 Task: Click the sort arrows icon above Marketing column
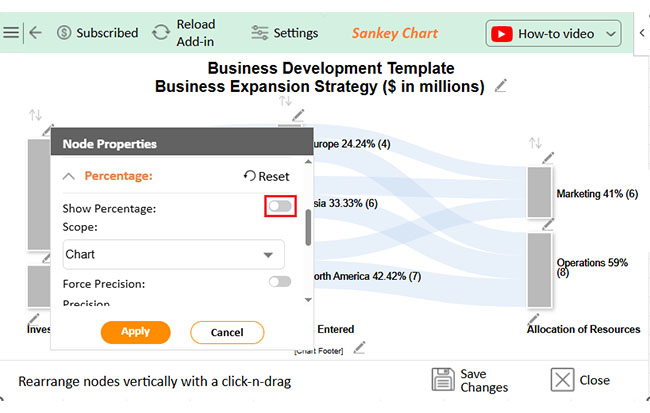pos(535,143)
